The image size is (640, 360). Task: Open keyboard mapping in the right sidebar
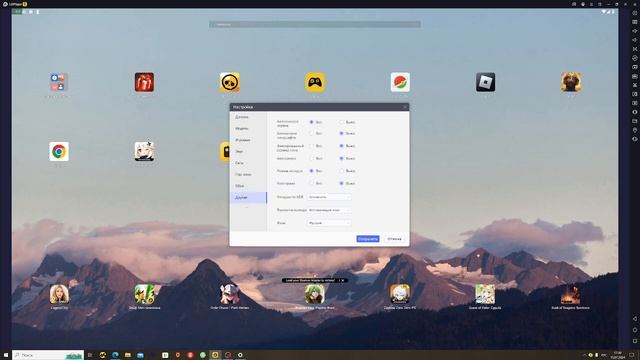coord(635,22)
